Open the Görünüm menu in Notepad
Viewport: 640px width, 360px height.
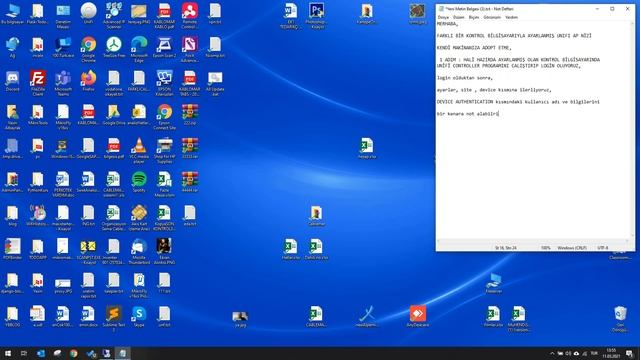click(x=492, y=17)
